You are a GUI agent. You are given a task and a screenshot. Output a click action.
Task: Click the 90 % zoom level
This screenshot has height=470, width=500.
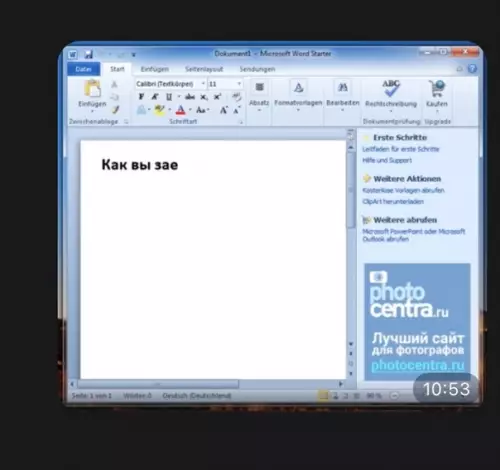[374, 396]
